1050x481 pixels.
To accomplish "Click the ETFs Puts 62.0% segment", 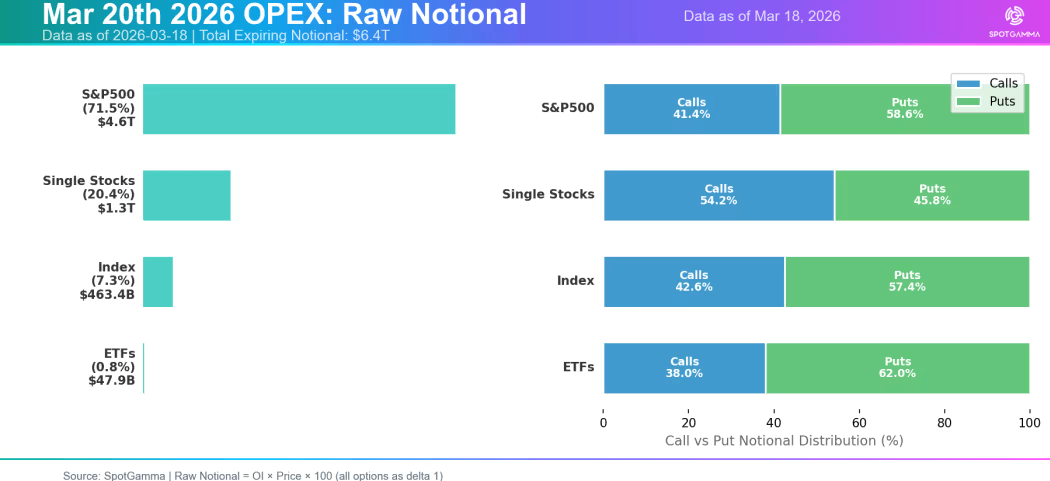I will [897, 368].
